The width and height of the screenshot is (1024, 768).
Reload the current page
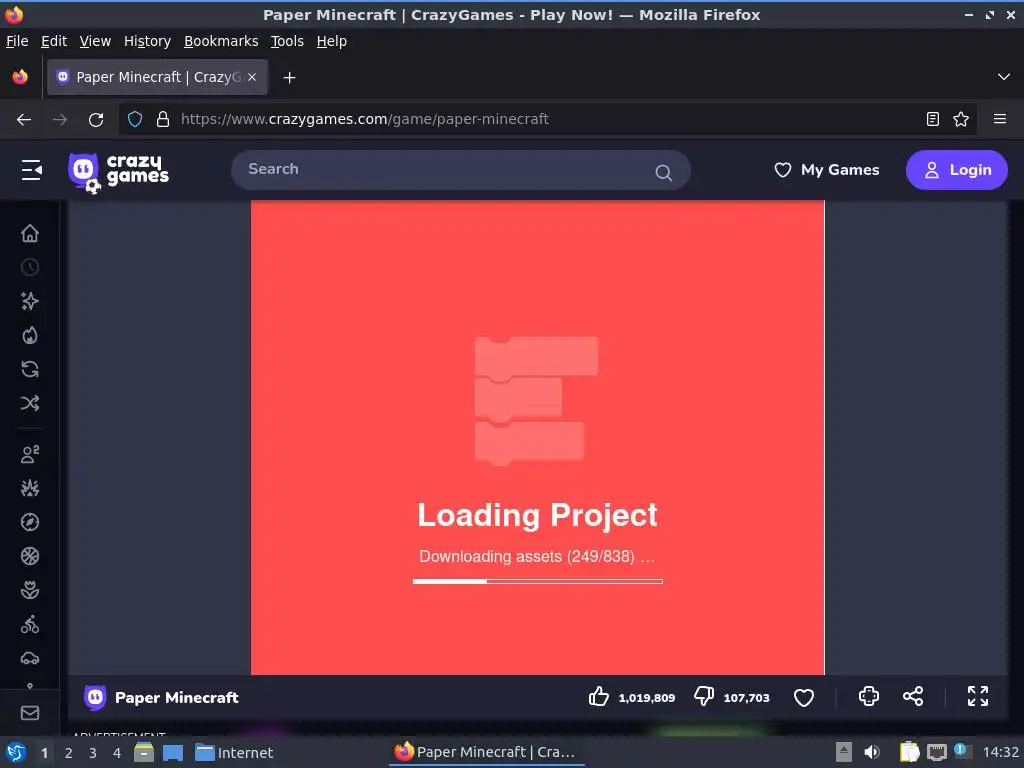pos(96,120)
